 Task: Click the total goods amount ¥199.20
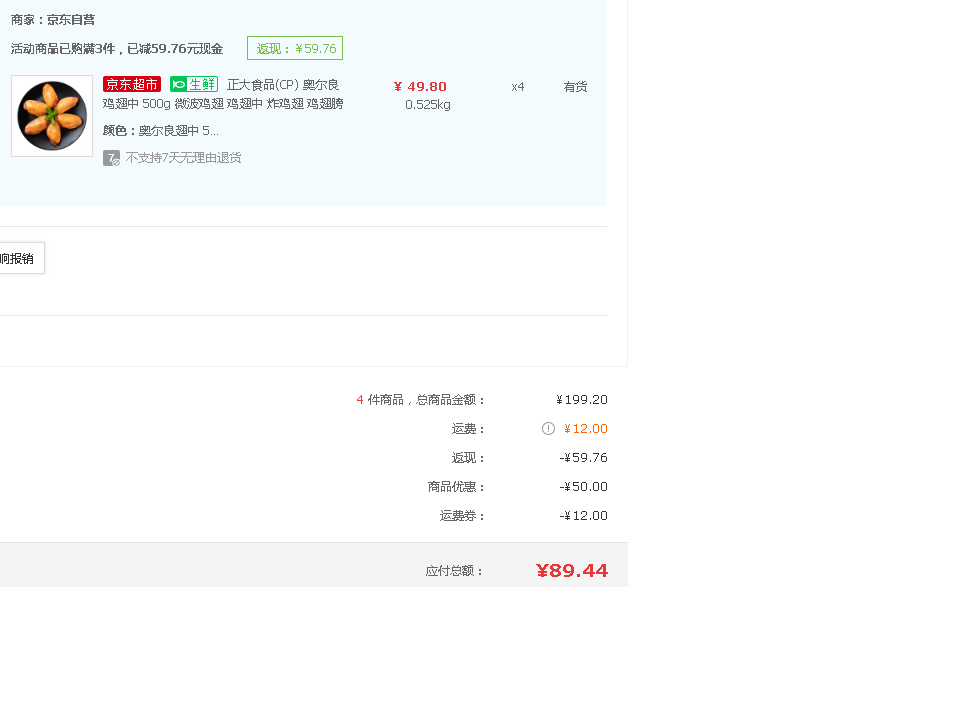tap(582, 400)
